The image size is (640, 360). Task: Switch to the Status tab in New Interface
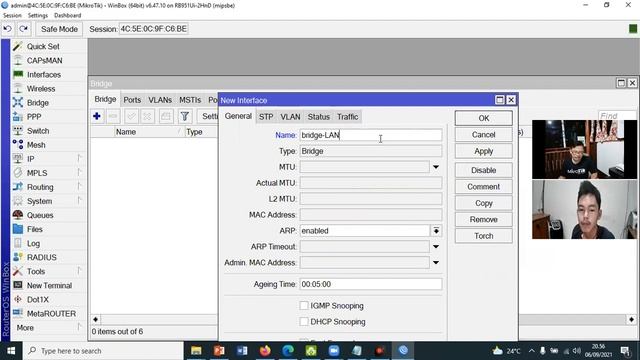click(318, 117)
